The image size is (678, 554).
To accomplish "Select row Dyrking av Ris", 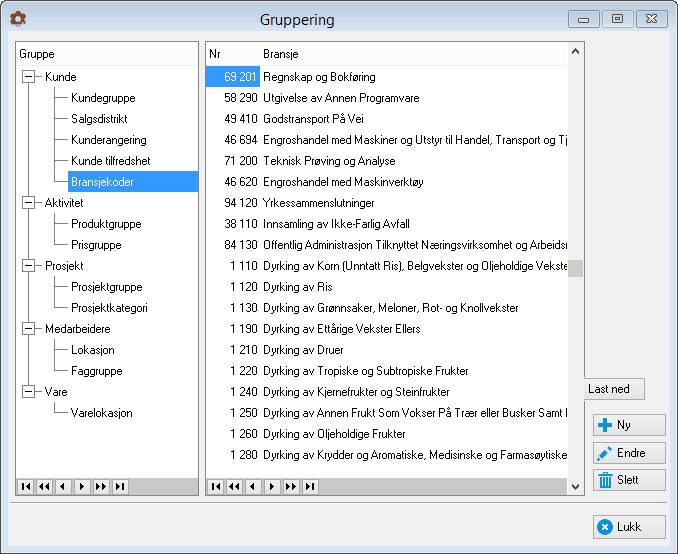I will pos(387,287).
